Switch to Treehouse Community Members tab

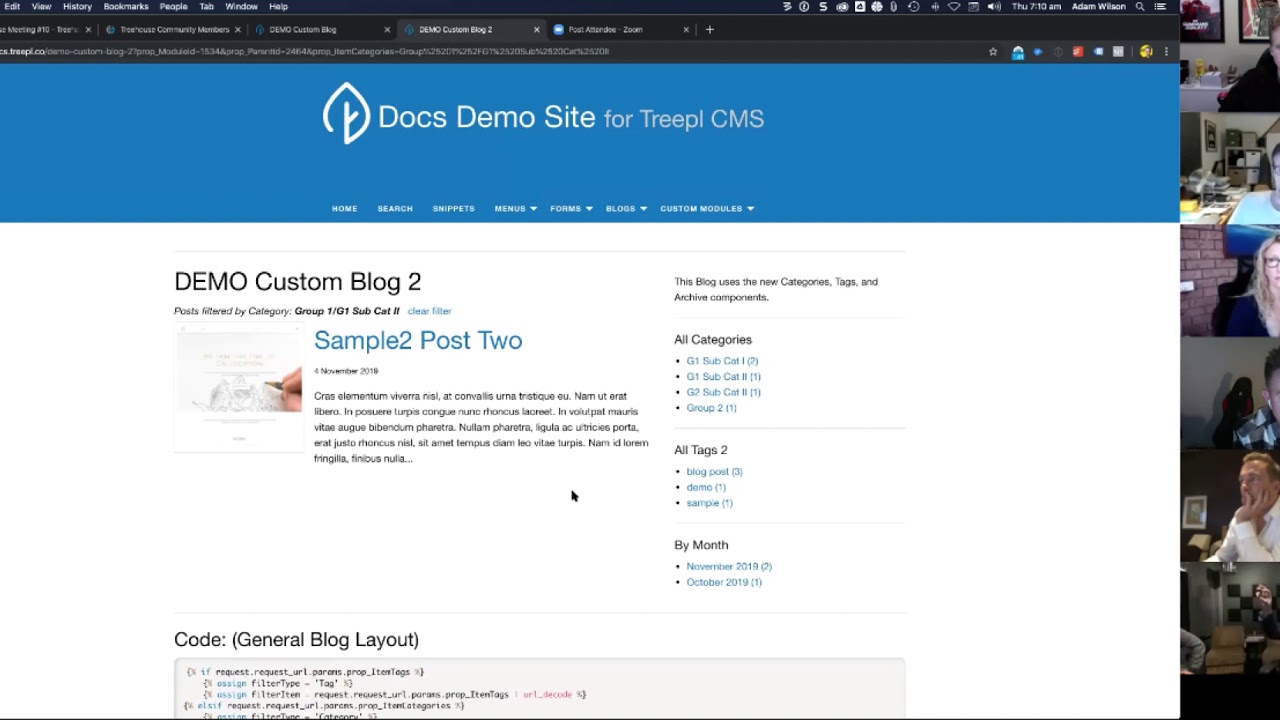[x=172, y=30]
